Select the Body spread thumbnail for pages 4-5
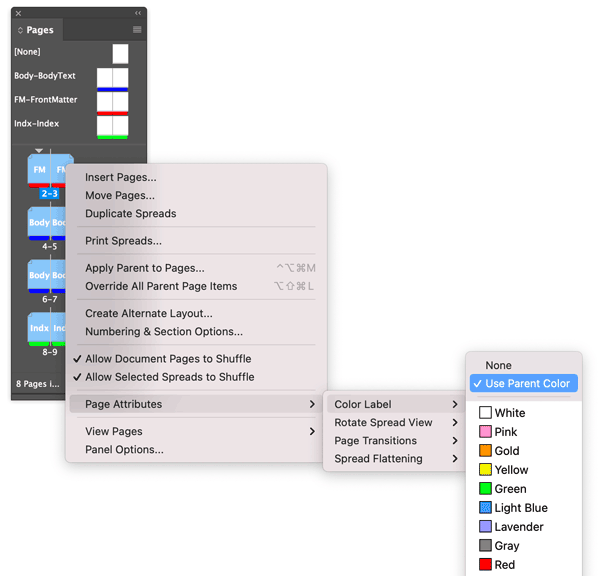Image resolution: width=600 pixels, height=576 pixels. click(47, 223)
